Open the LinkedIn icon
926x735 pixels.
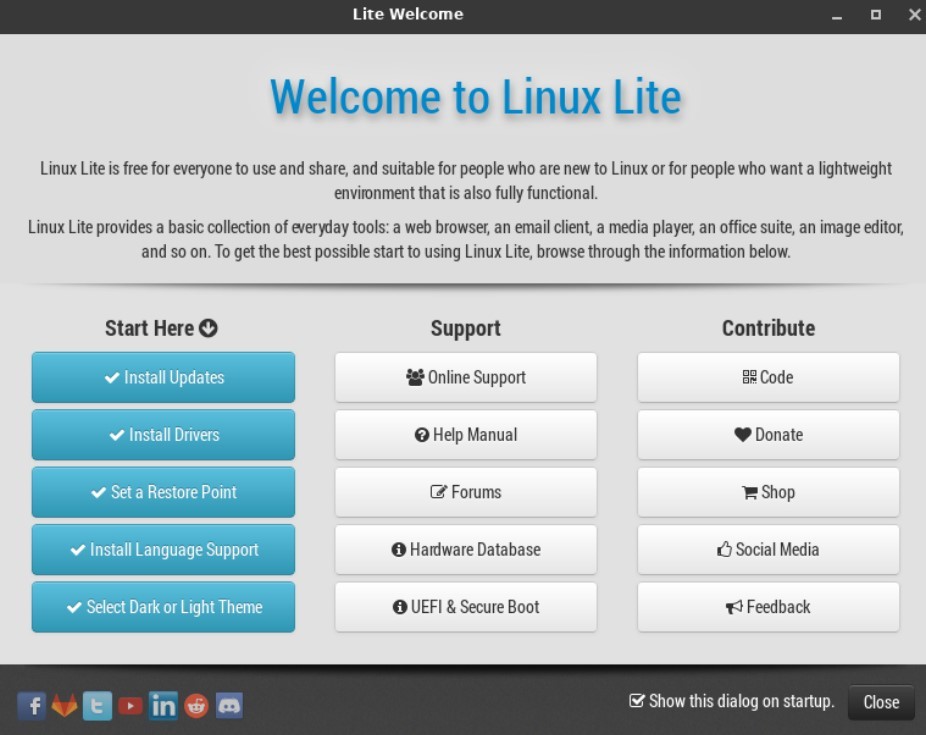163,705
